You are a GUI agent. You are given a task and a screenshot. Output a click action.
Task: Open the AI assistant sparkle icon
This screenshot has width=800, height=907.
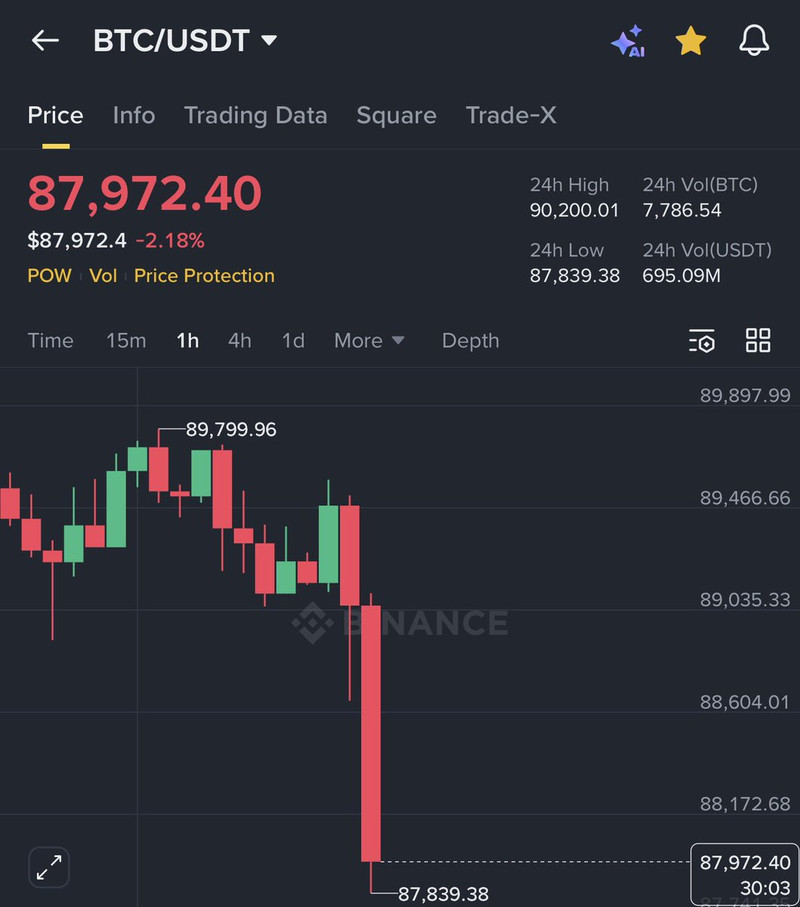click(628, 42)
